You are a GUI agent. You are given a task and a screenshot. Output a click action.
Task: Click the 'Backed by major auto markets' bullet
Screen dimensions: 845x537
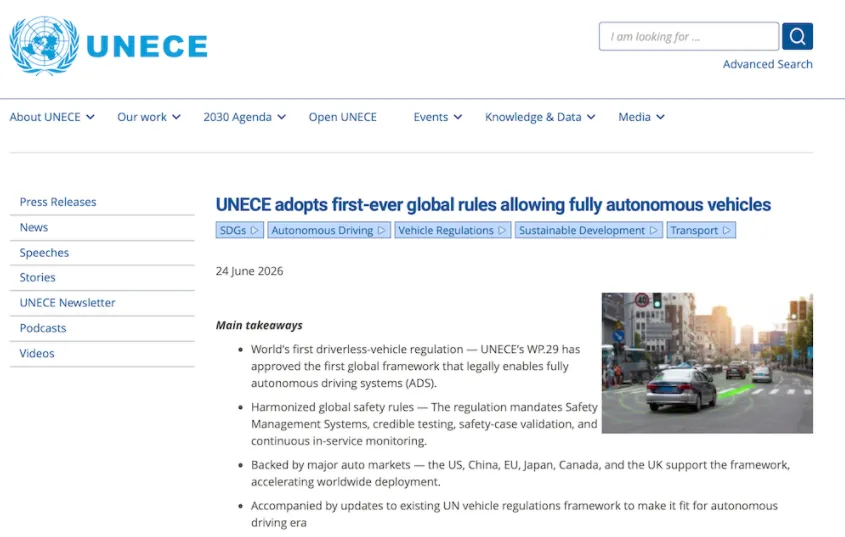[x=521, y=473]
